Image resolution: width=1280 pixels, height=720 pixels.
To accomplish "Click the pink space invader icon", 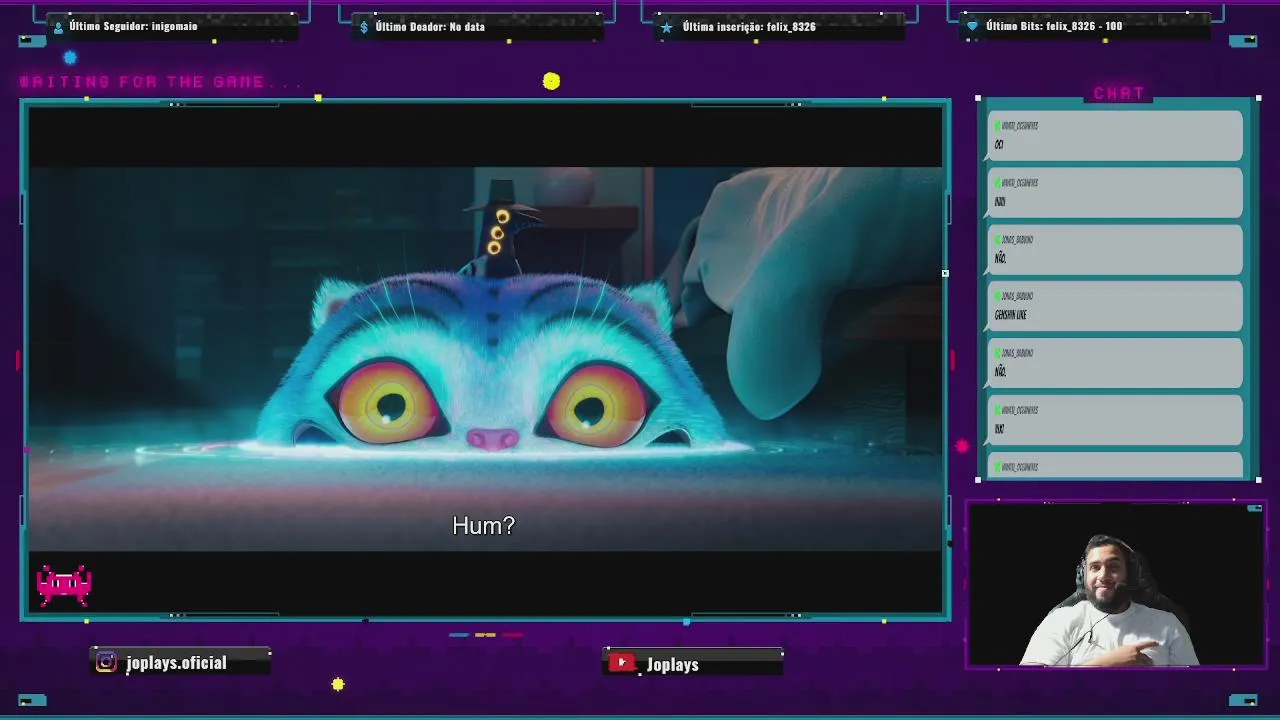I will pyautogui.click(x=64, y=585).
